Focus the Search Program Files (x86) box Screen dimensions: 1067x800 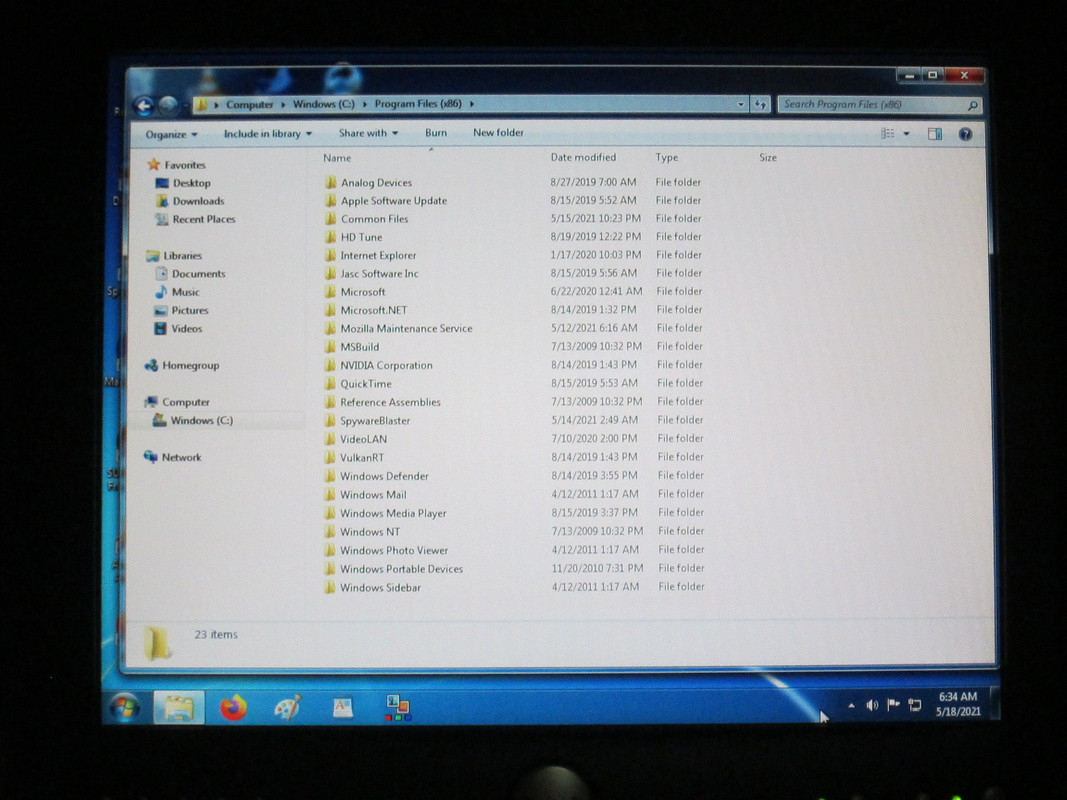click(x=879, y=105)
